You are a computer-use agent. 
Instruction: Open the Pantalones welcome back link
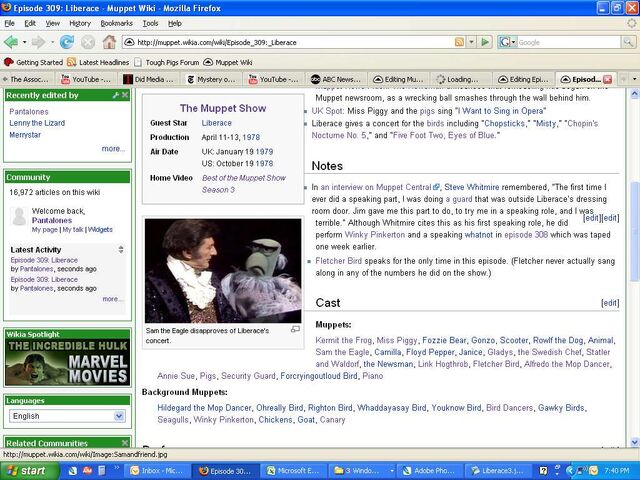[x=52, y=220]
